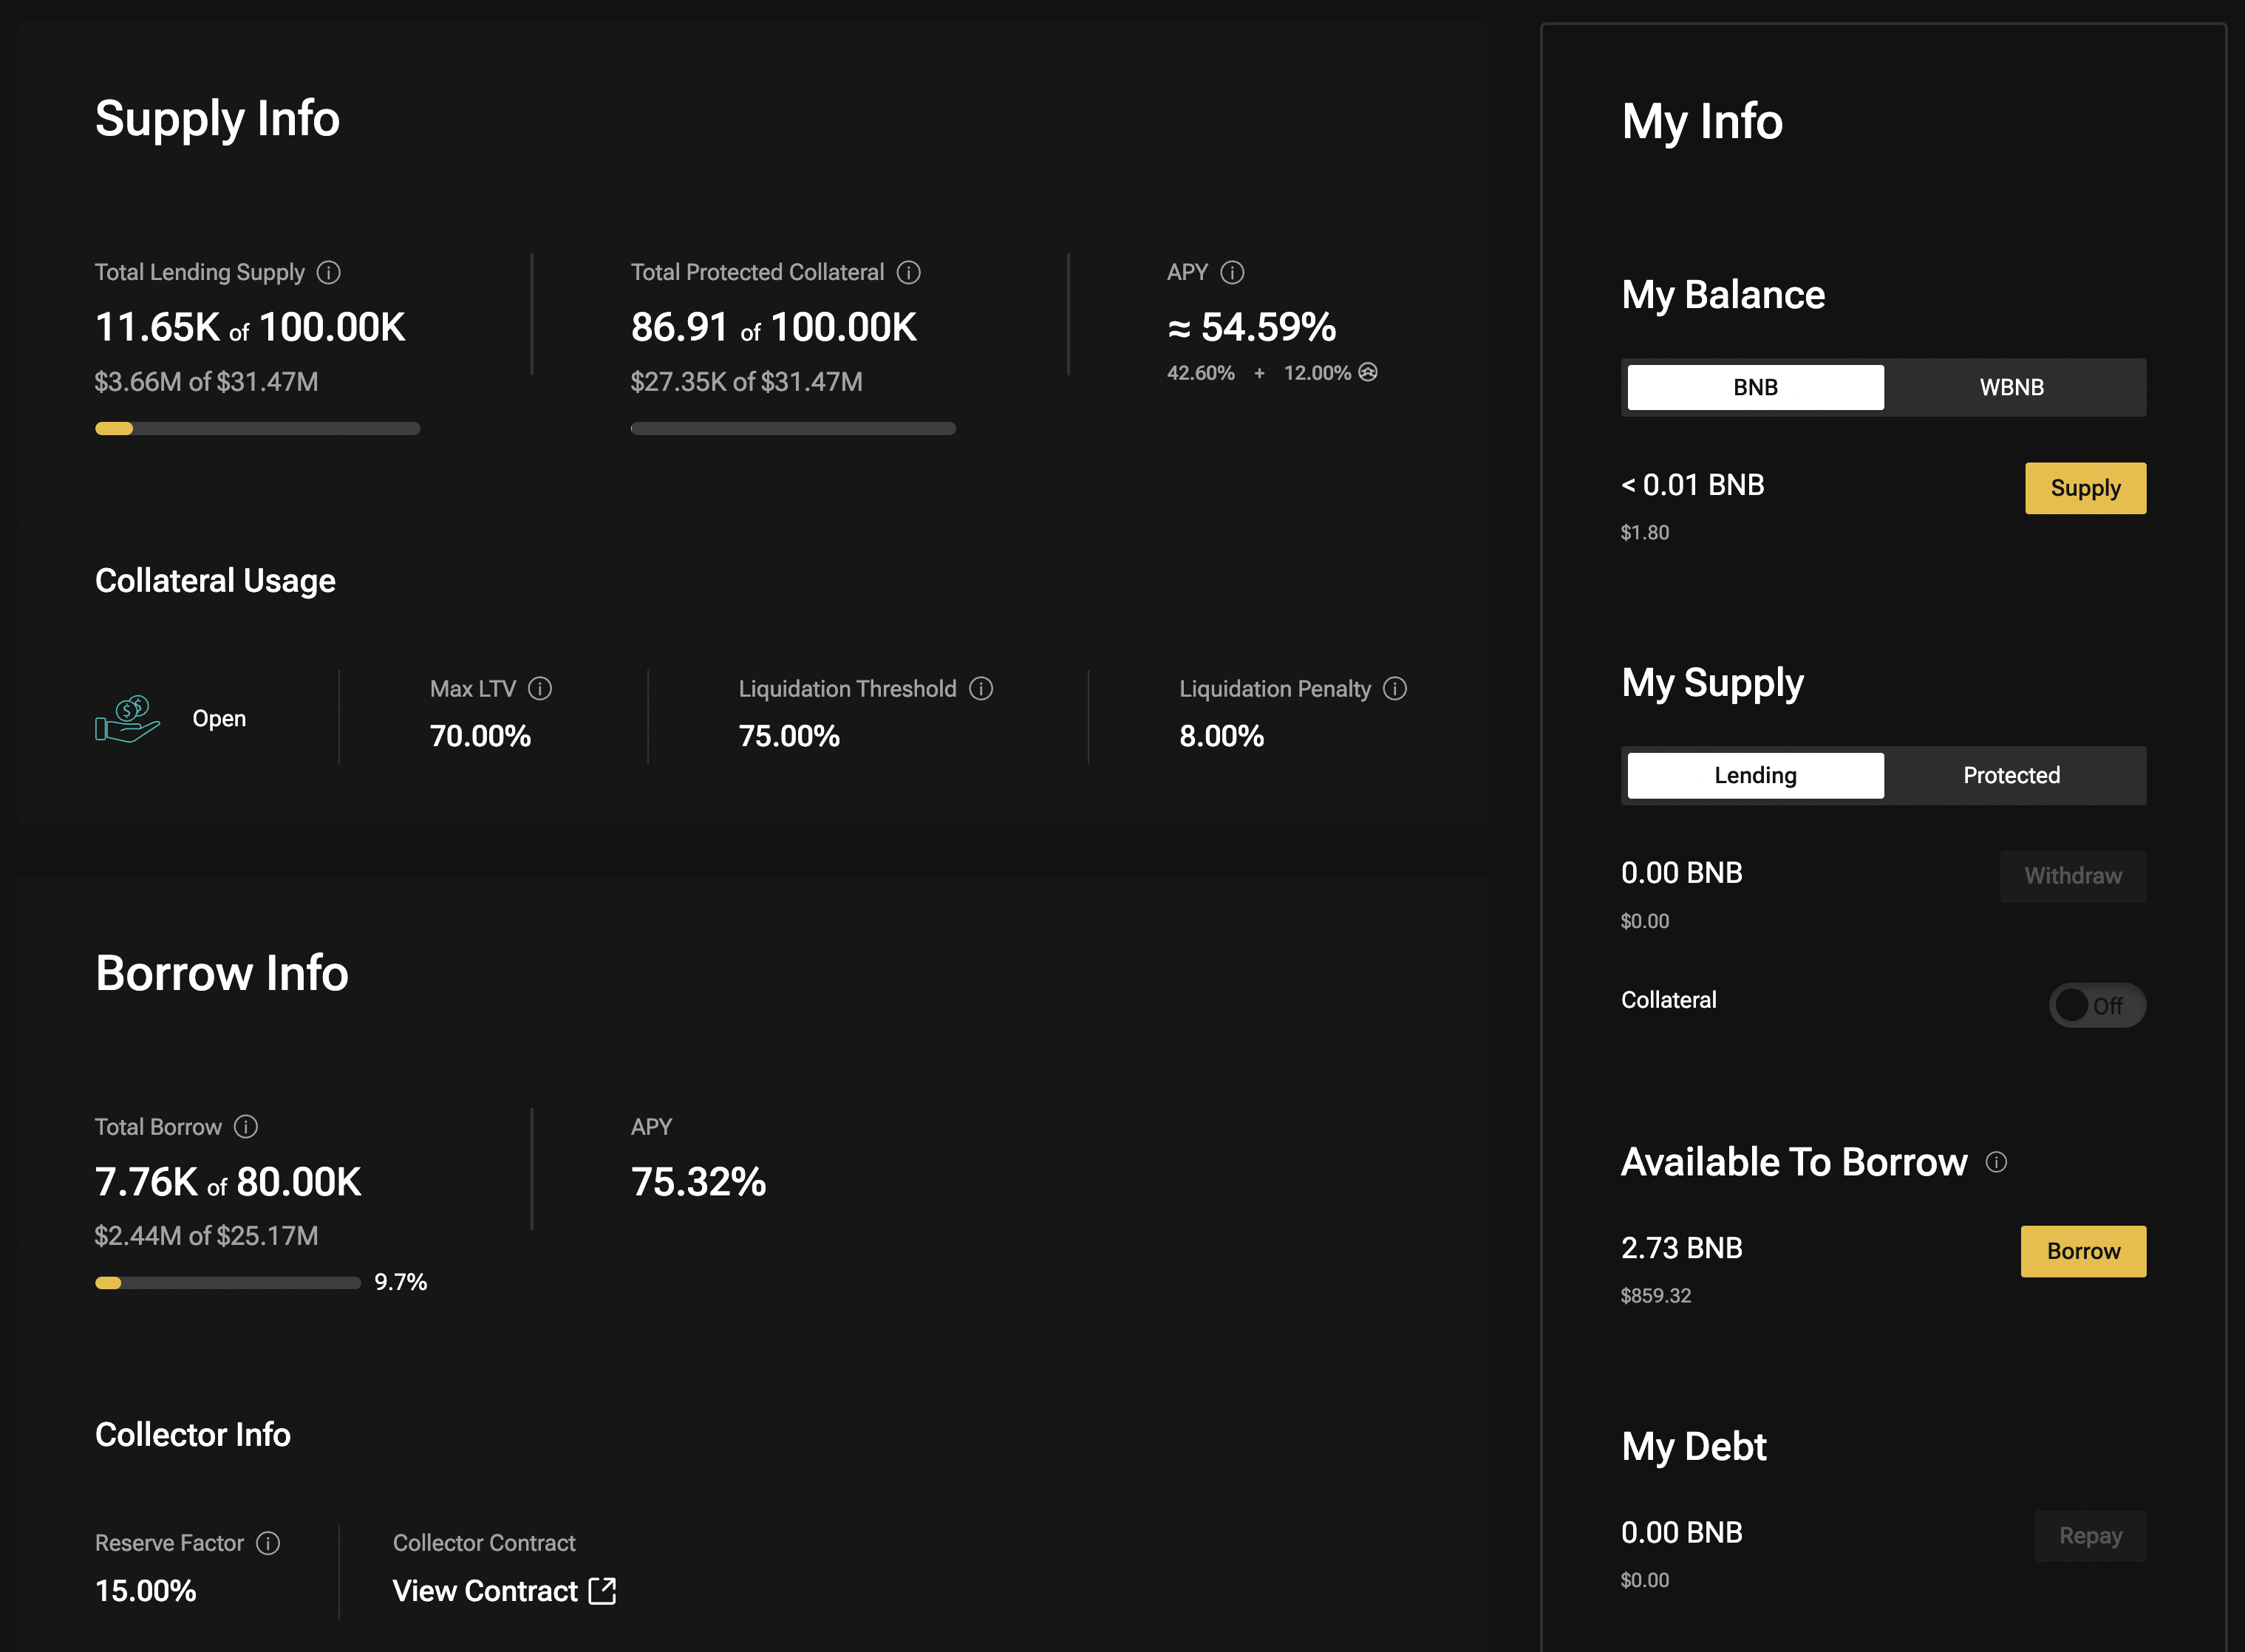Click the 42.60% base APY text
The height and width of the screenshot is (1652, 2245).
(x=1200, y=372)
